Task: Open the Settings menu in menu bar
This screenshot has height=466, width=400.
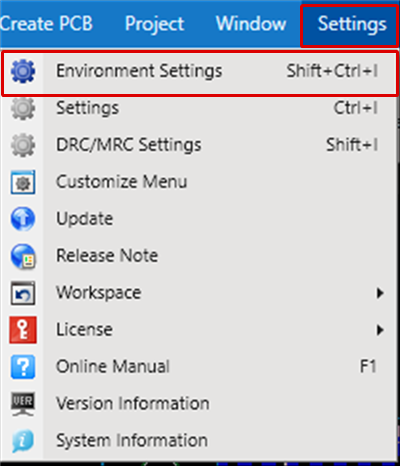Action: tap(349, 24)
